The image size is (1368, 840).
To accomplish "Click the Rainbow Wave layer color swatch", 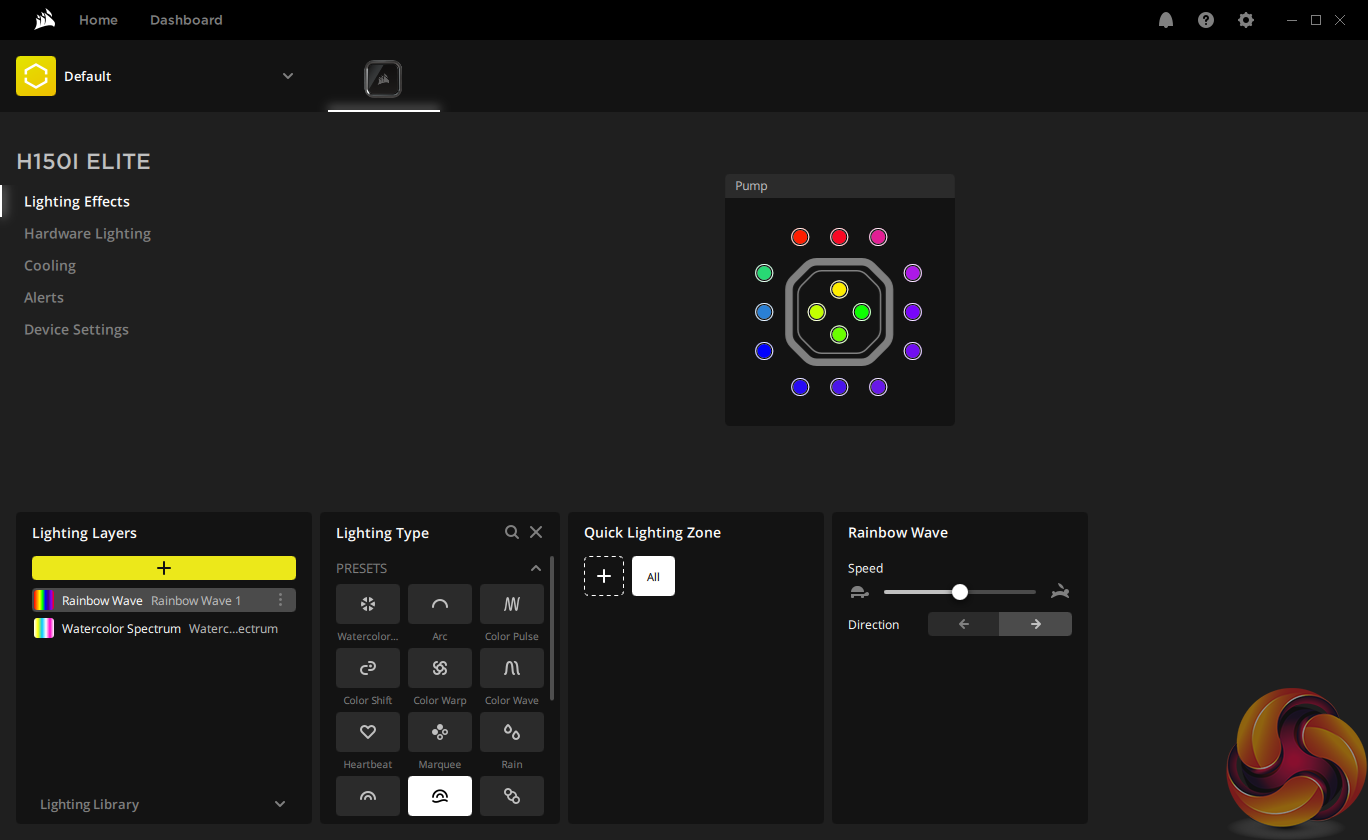I will click(x=44, y=600).
